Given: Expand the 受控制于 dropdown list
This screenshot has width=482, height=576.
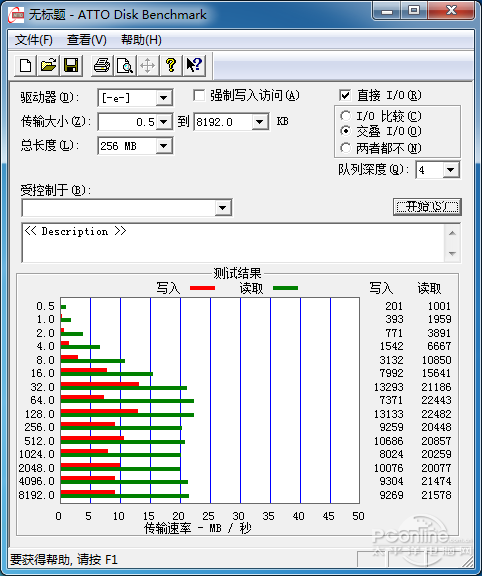Looking at the screenshot, I should [x=222, y=208].
